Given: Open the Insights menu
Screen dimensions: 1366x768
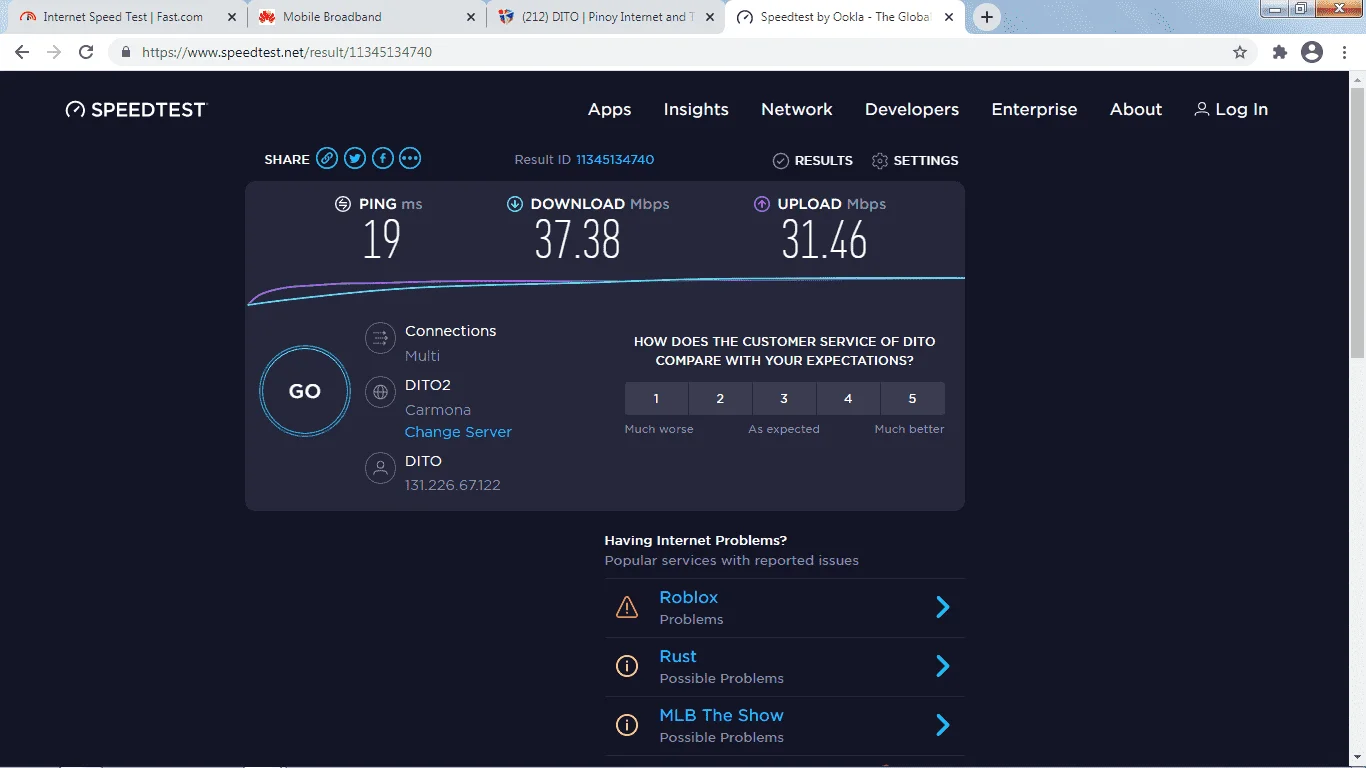Looking at the screenshot, I should point(696,110).
